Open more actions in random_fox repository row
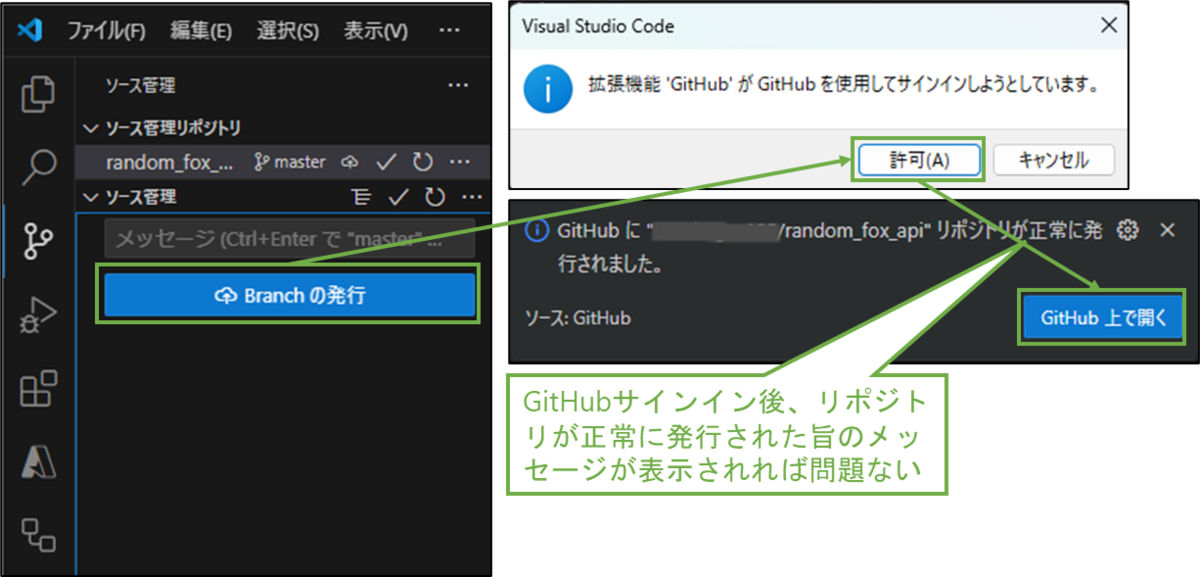 click(459, 161)
